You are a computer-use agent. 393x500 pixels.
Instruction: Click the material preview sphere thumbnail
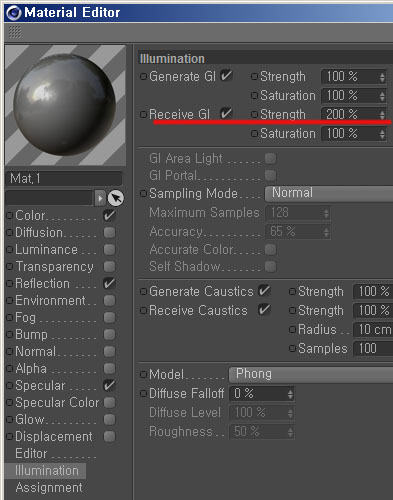pyautogui.click(x=65, y=105)
